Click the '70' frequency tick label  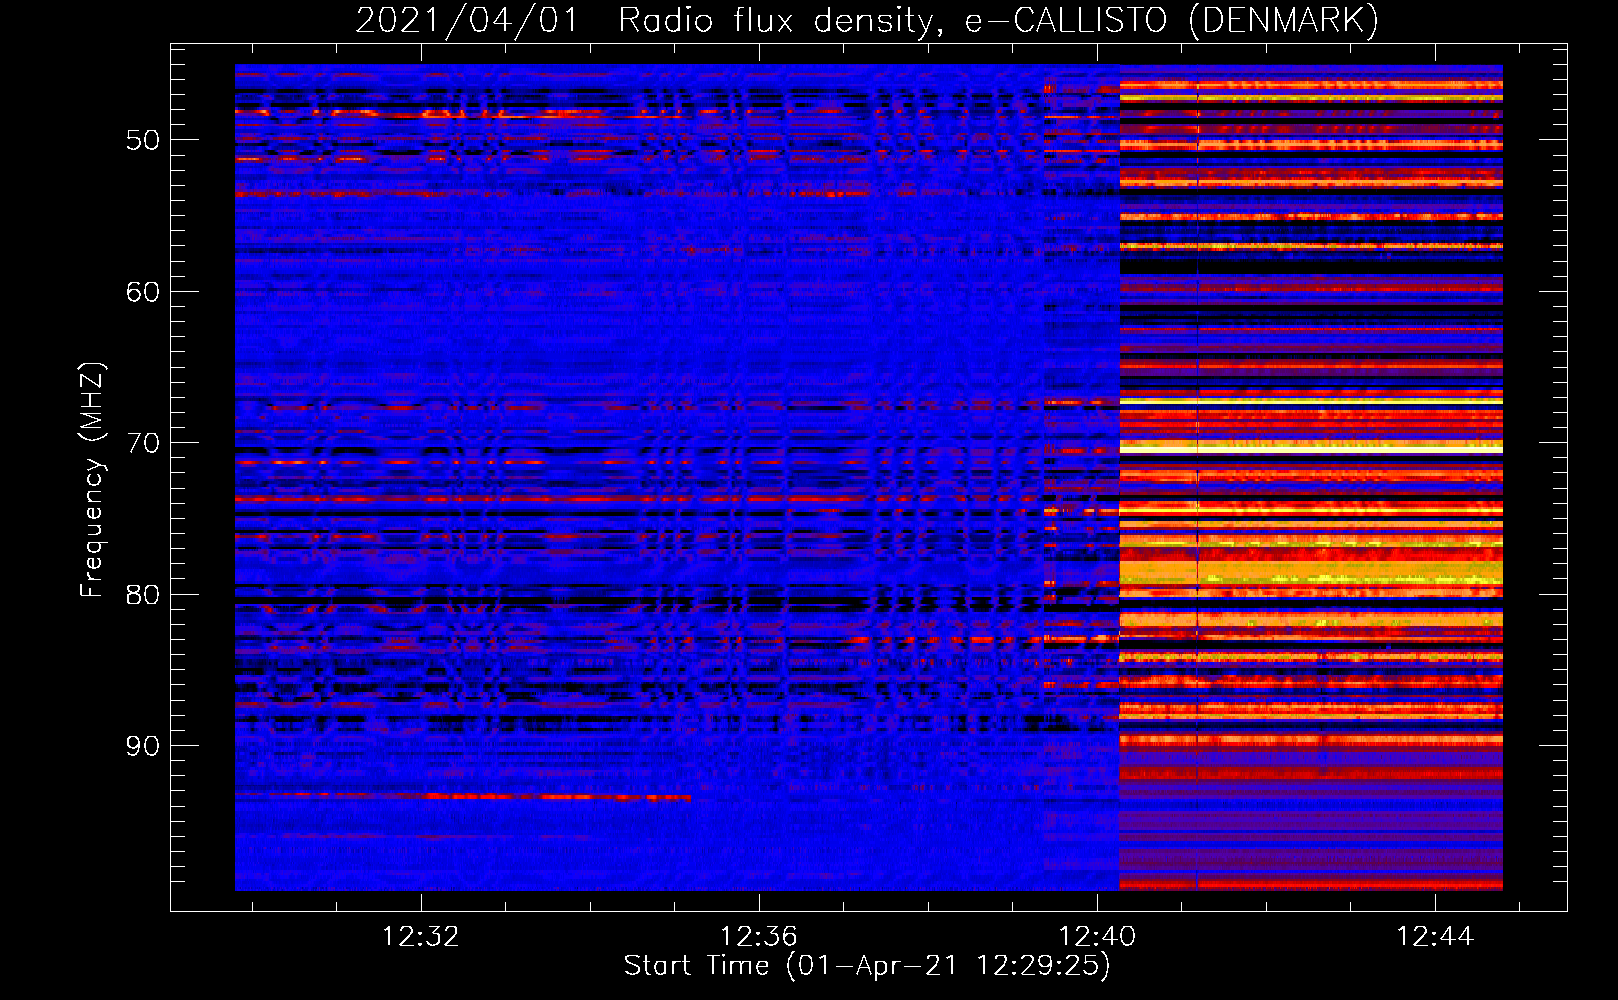143,443
